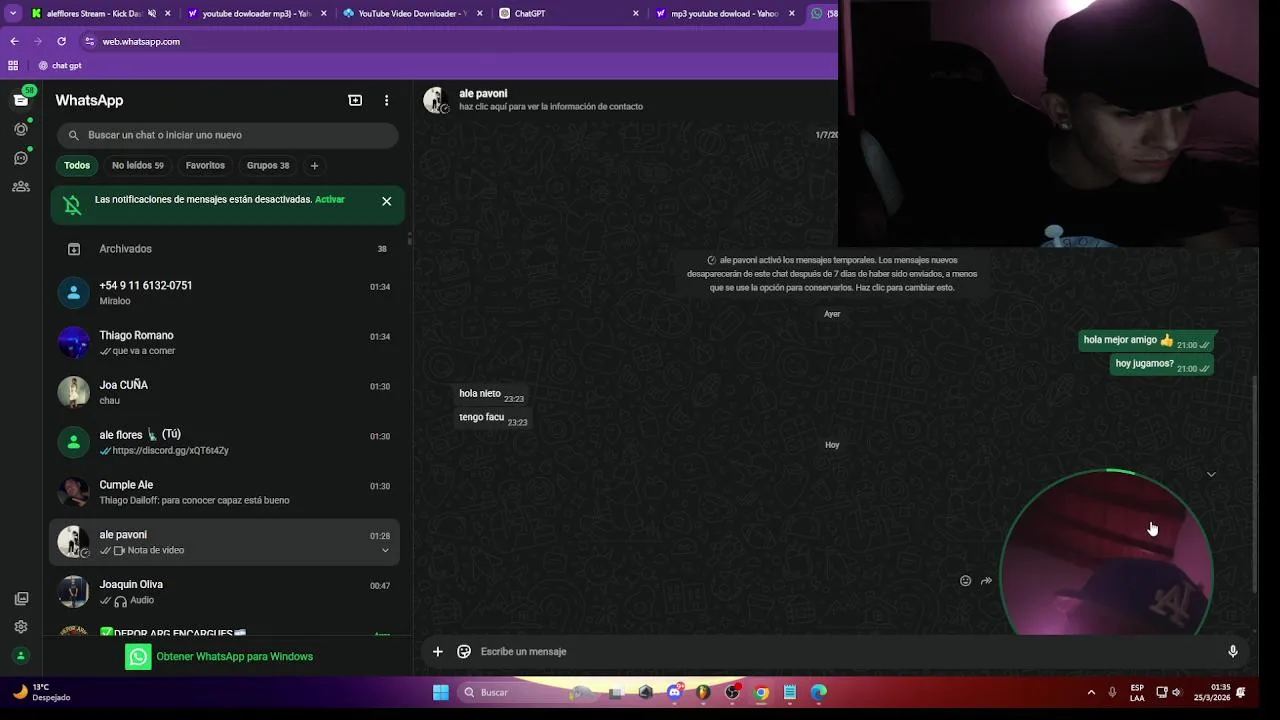Open Microsoft Edge from the taskbar
The image size is (1280, 720).
tap(819, 692)
